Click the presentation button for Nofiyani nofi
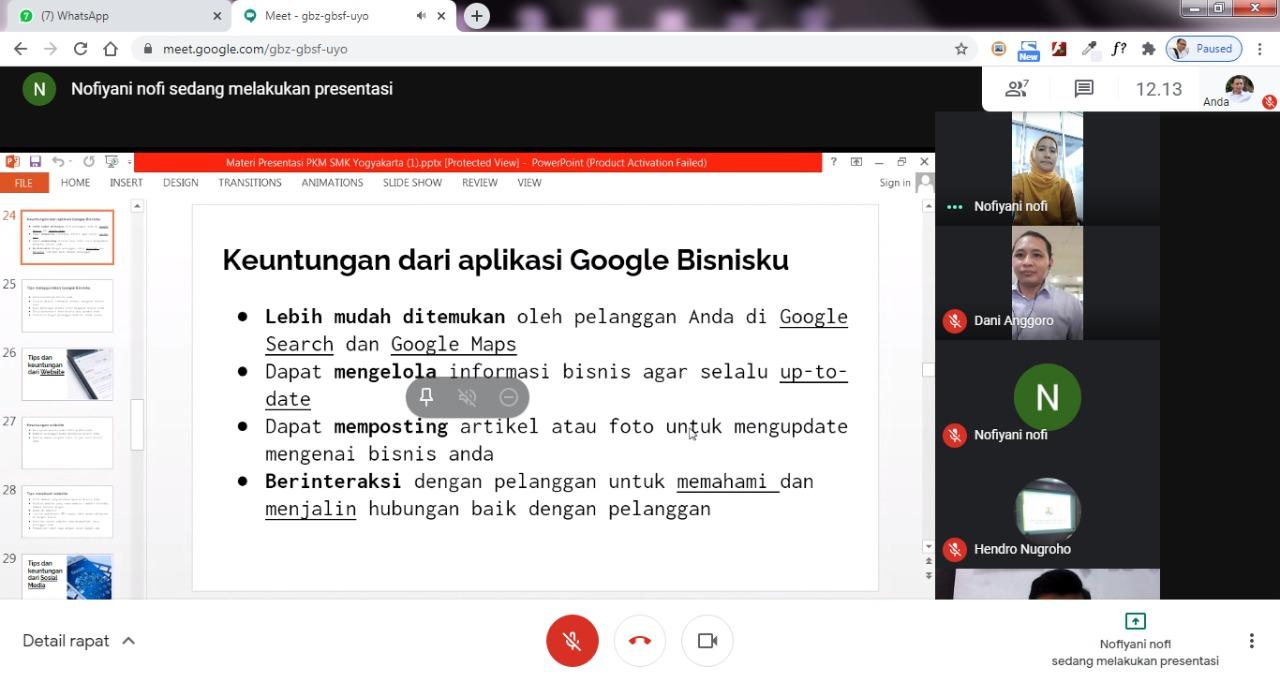Image resolution: width=1280 pixels, height=682 pixels. click(x=1135, y=640)
